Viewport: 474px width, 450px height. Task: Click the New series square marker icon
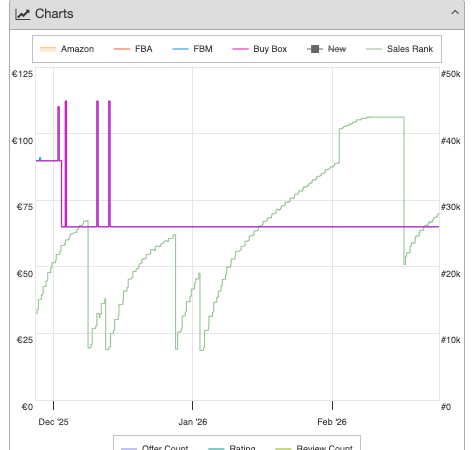(x=315, y=49)
